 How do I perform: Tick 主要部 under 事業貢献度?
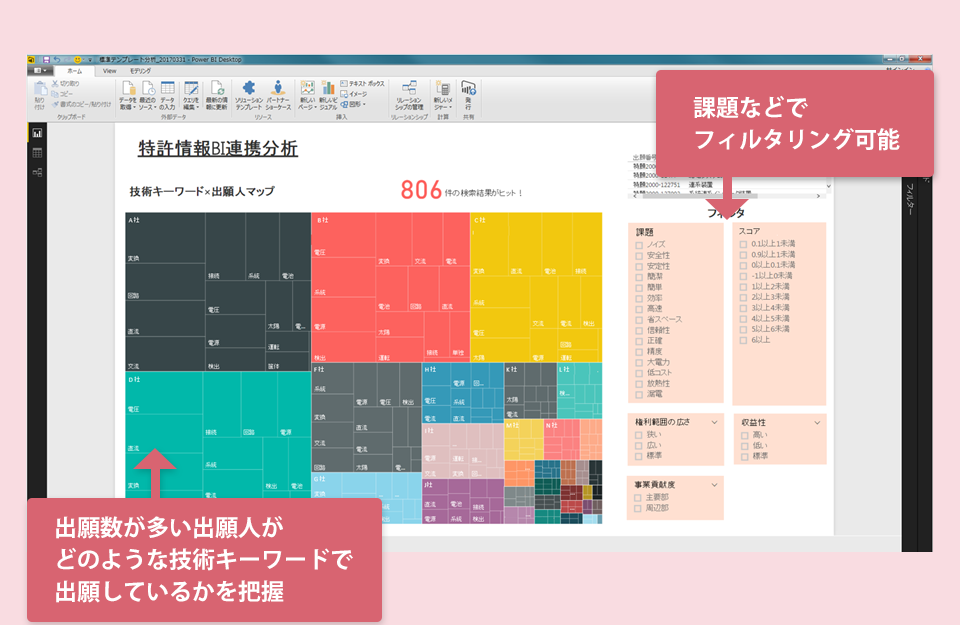638,498
